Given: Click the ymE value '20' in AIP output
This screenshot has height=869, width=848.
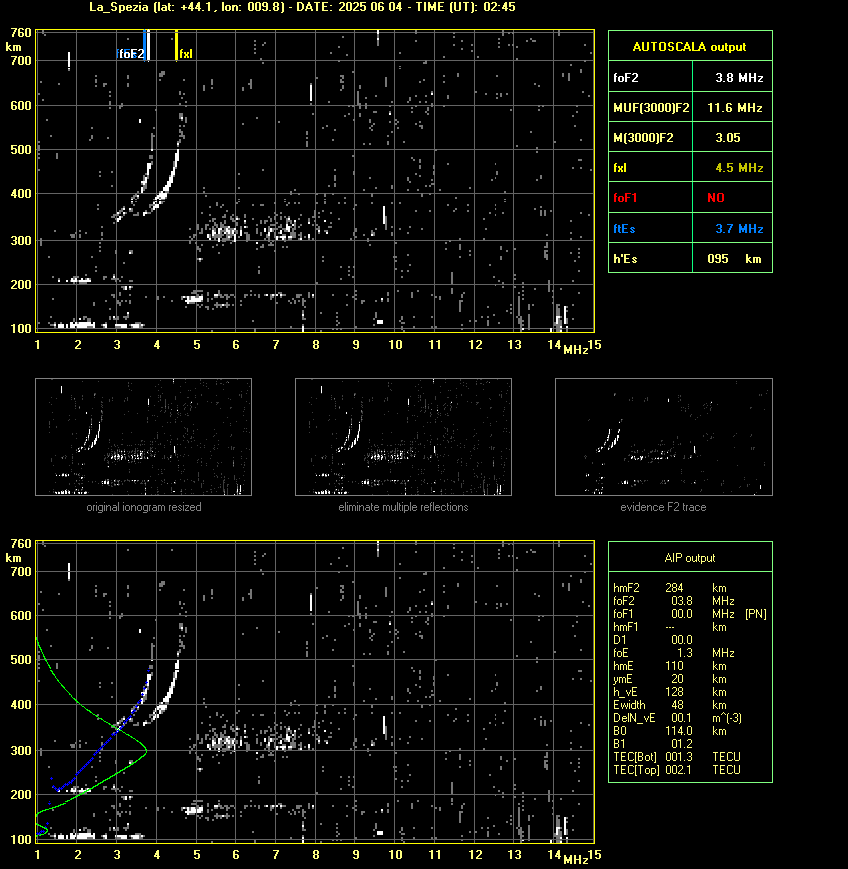Looking at the screenshot, I should (677, 679).
